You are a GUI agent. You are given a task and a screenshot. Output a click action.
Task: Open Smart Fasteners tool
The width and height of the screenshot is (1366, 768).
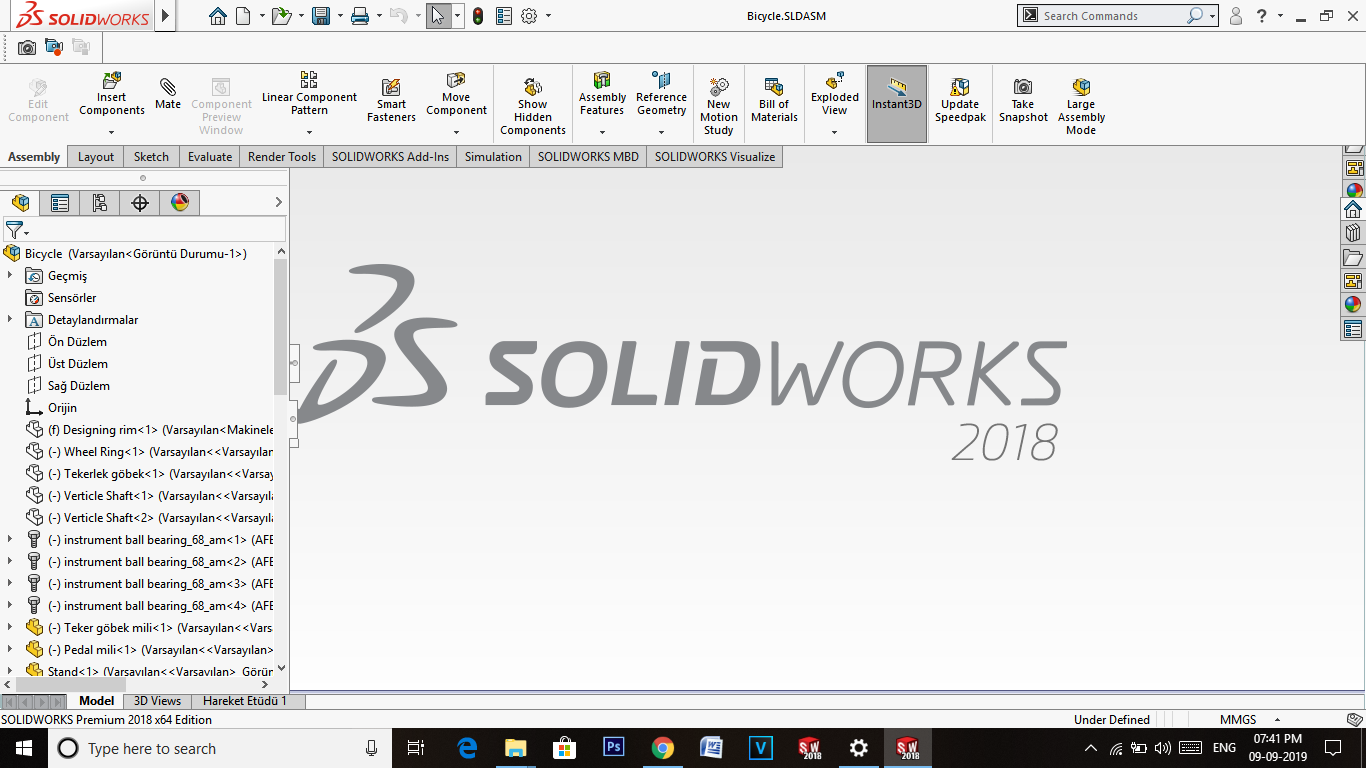coord(391,102)
